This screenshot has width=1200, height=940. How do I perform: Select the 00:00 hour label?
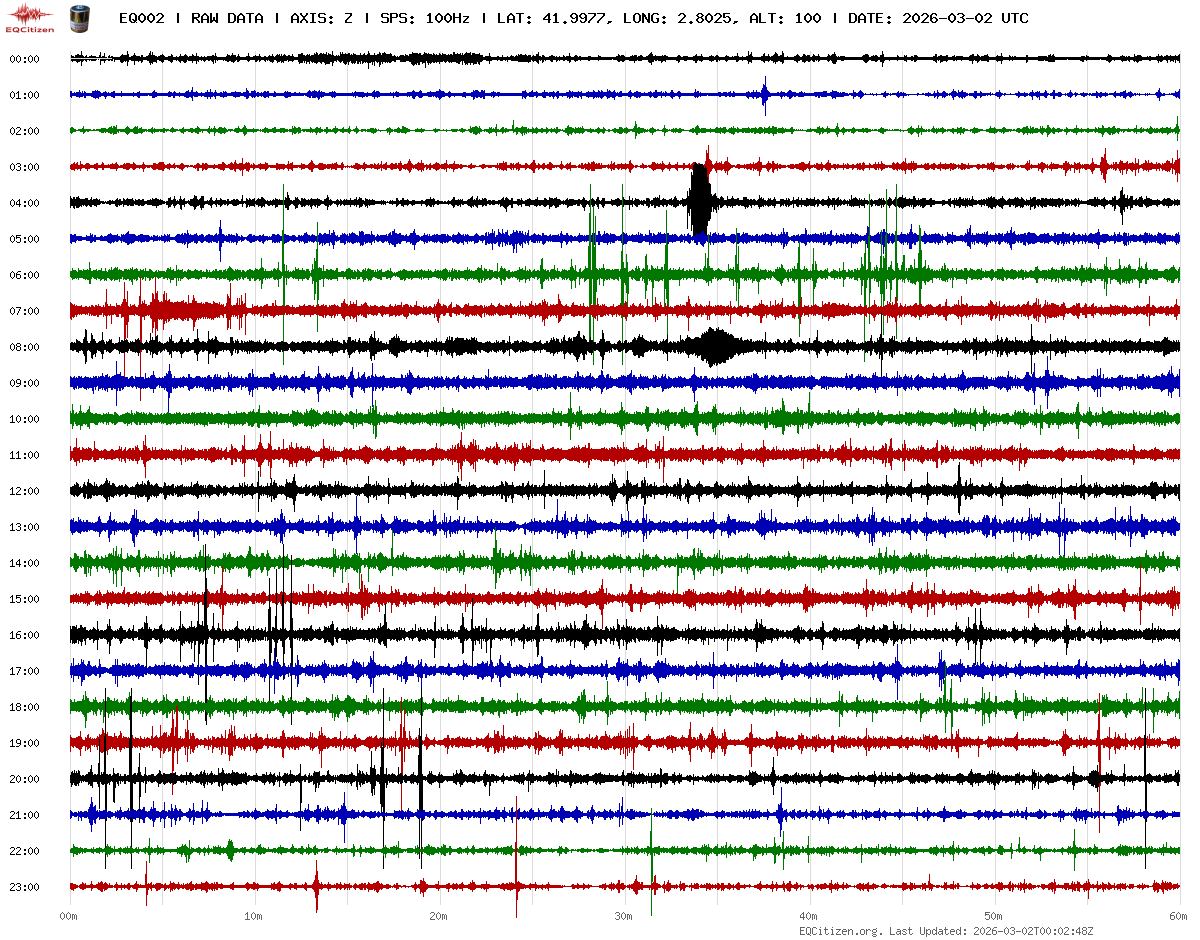[x=24, y=59]
